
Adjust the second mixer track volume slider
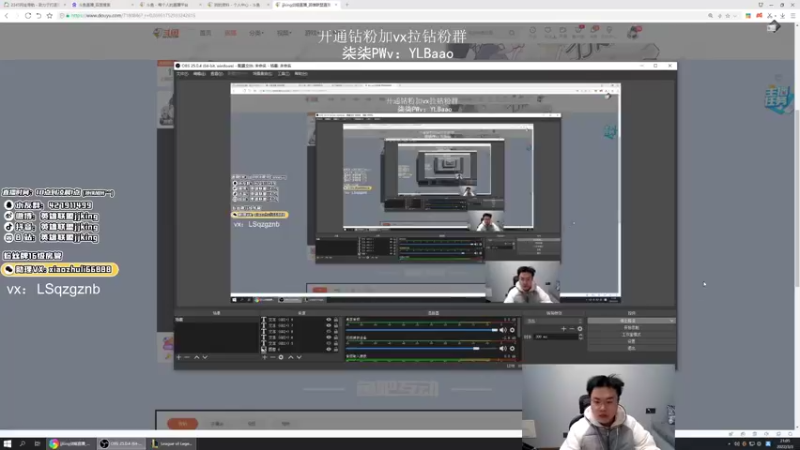(x=422, y=348)
